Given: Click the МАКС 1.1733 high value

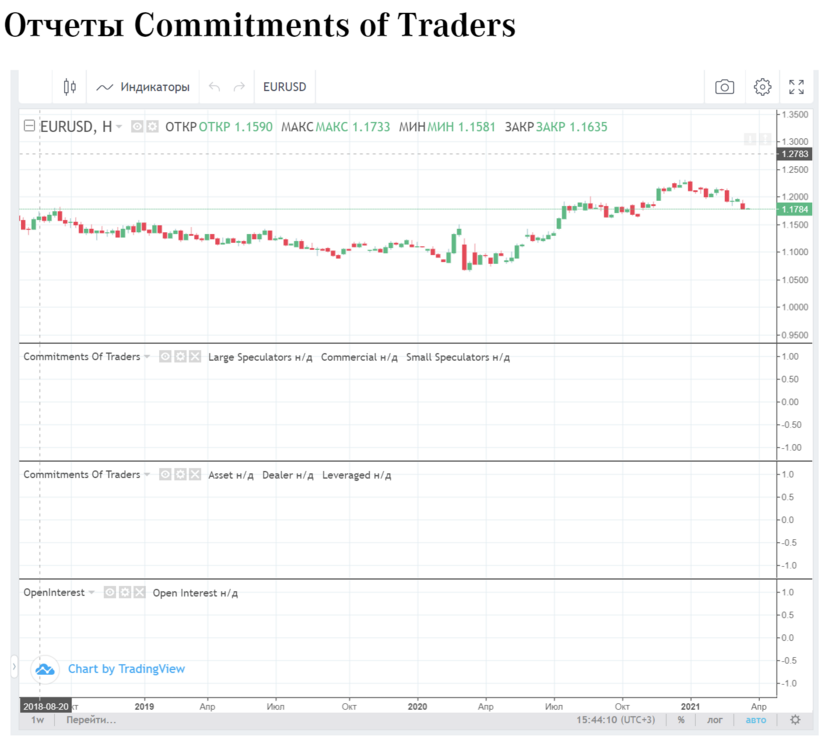Looking at the screenshot, I should [353, 127].
